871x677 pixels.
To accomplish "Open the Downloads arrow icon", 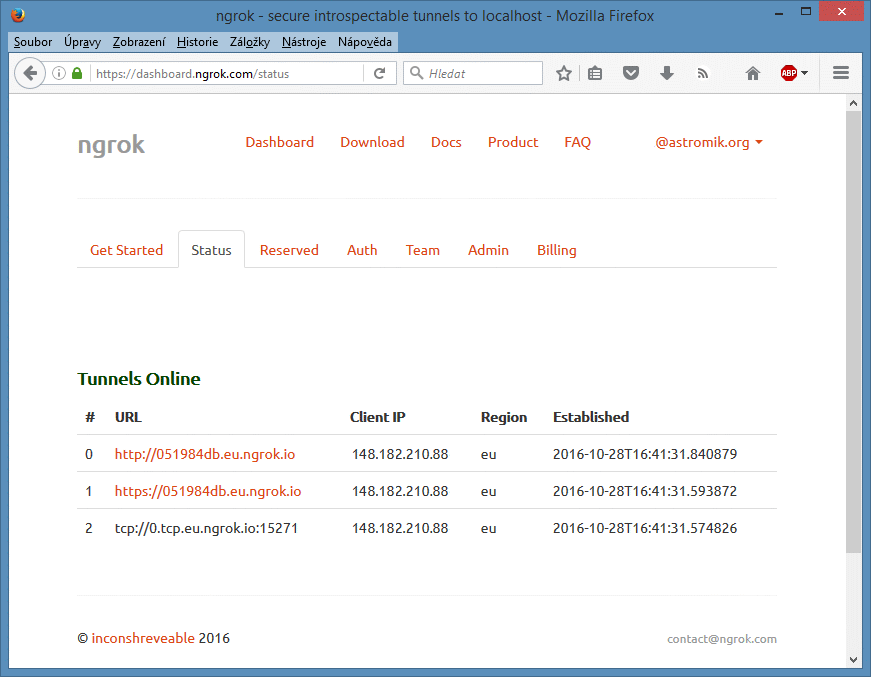I will [667, 73].
